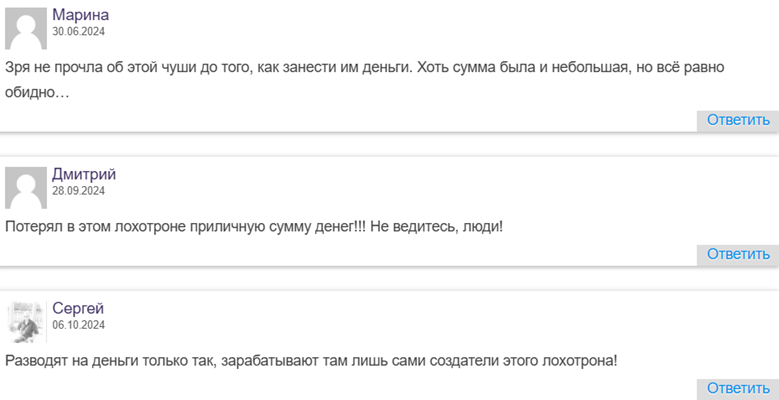This screenshot has width=779, height=400.
Task: Click the 06.10.2024 comment date
Action: click(x=78, y=325)
